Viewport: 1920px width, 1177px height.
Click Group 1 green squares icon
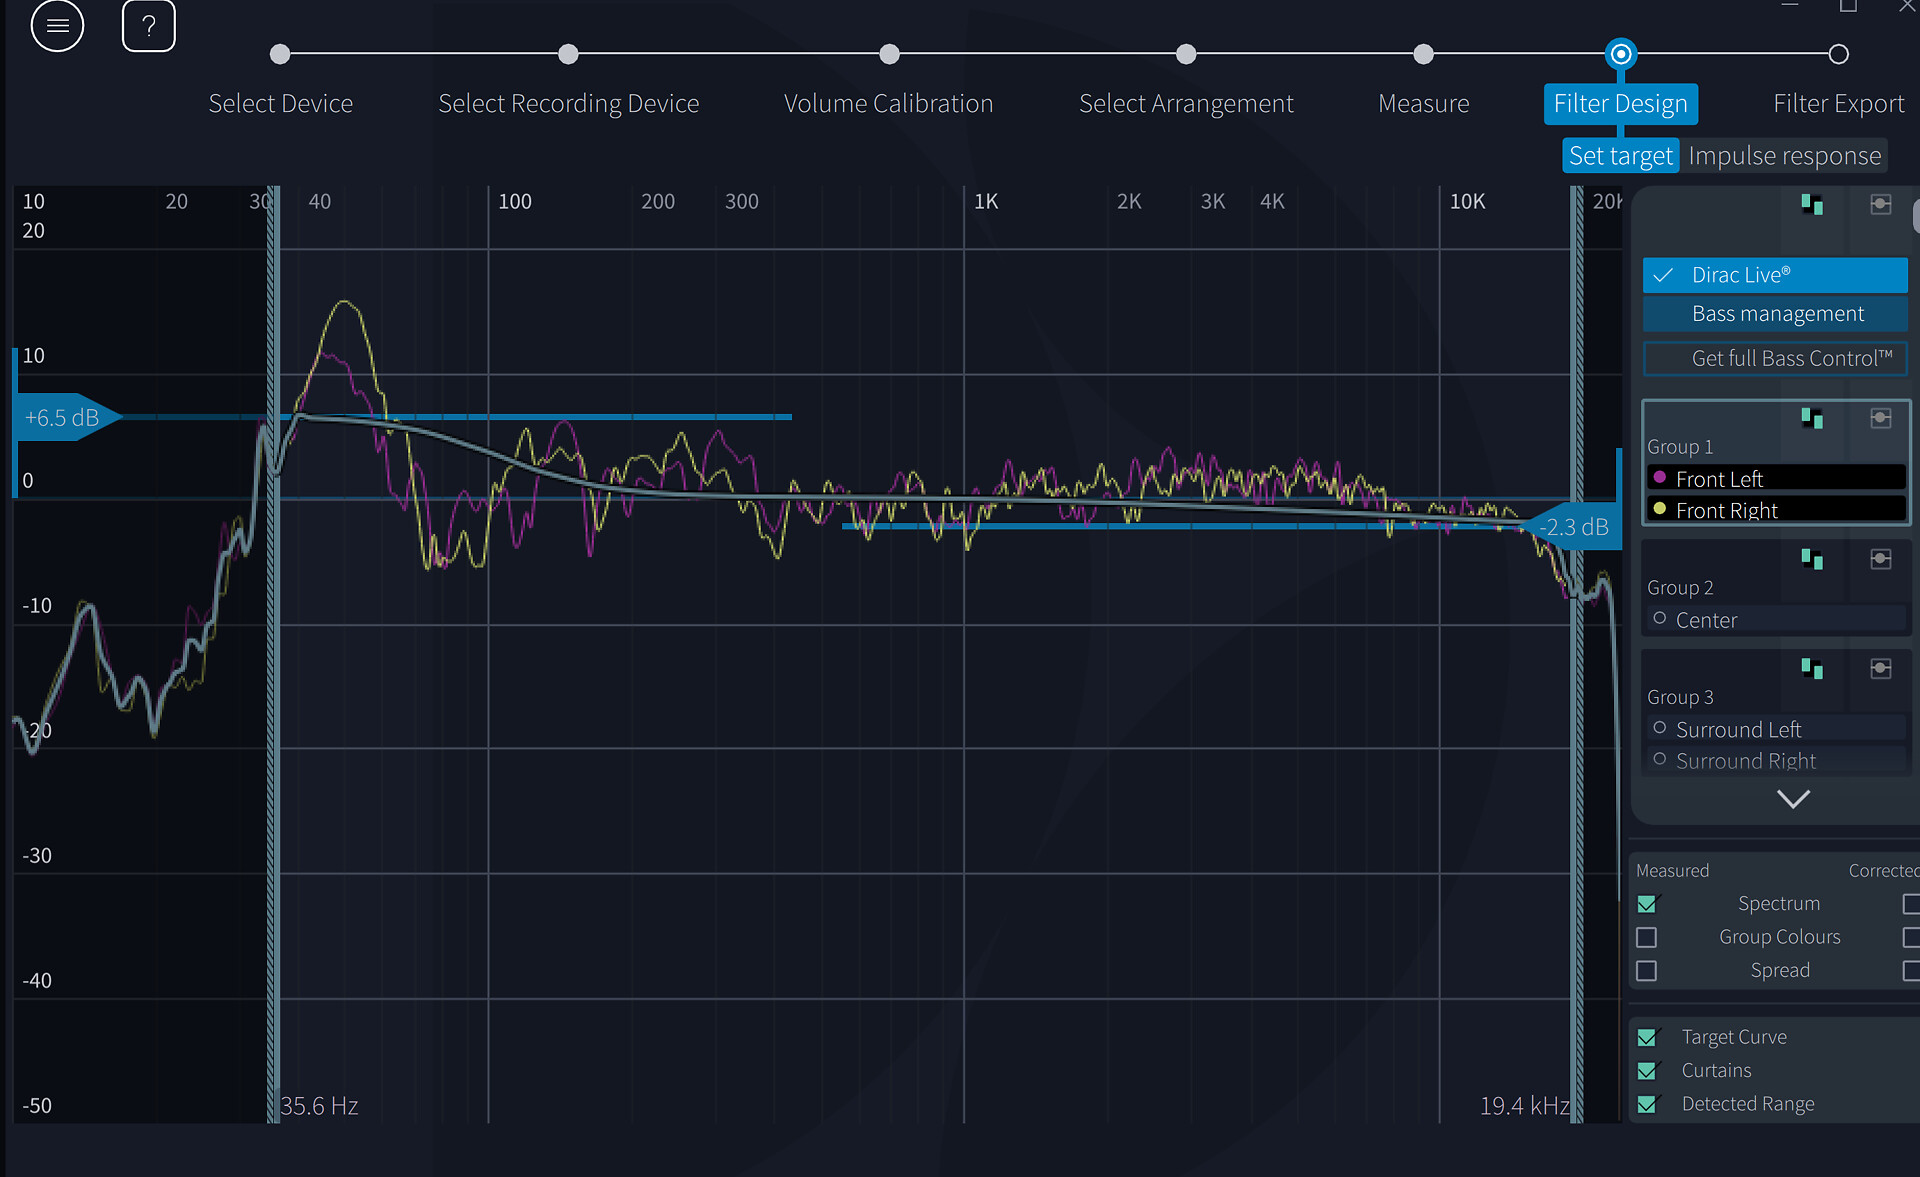point(1811,418)
